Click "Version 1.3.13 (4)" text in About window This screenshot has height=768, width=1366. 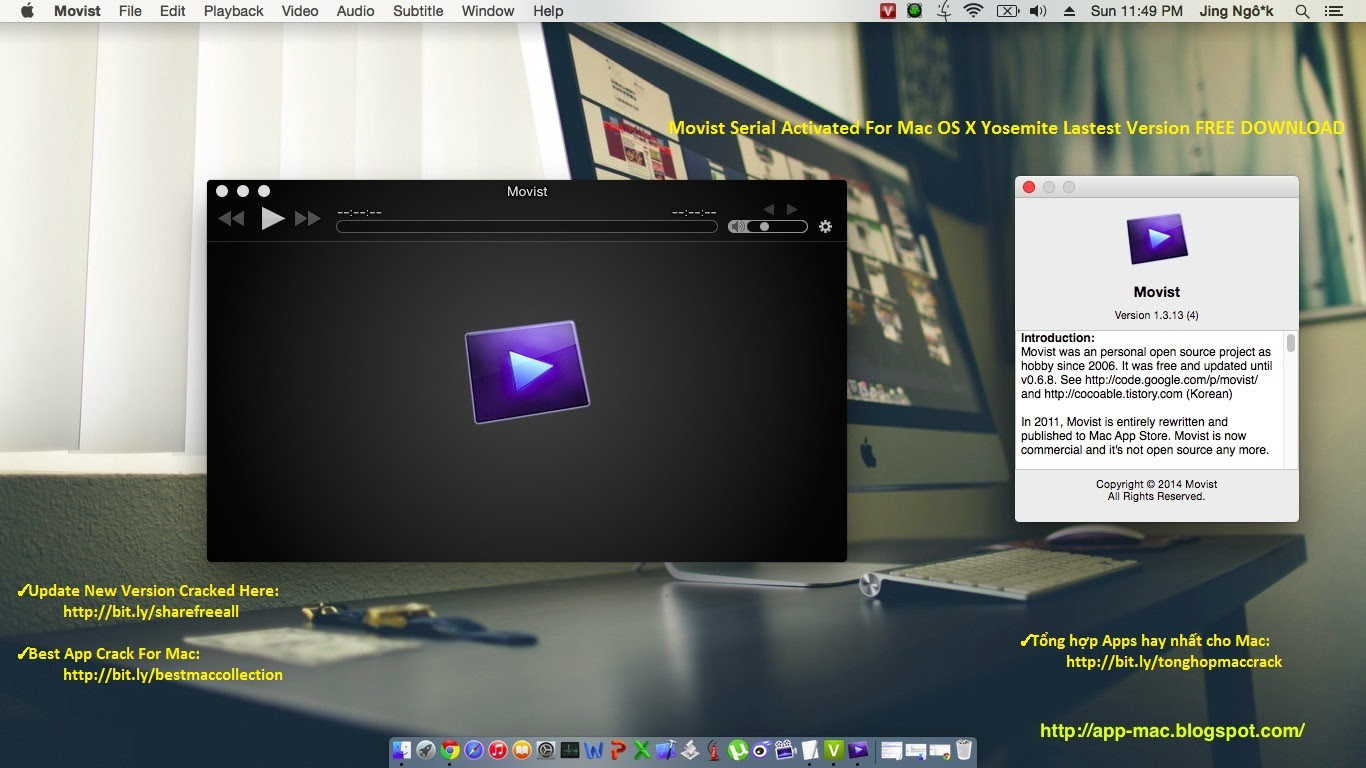click(x=1156, y=315)
